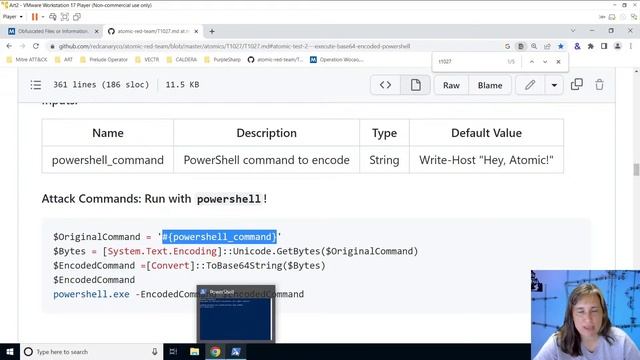Toggle the bookmark star for this page
Image resolution: width=640 pixels, height=360 pixels.
tap(561, 46)
